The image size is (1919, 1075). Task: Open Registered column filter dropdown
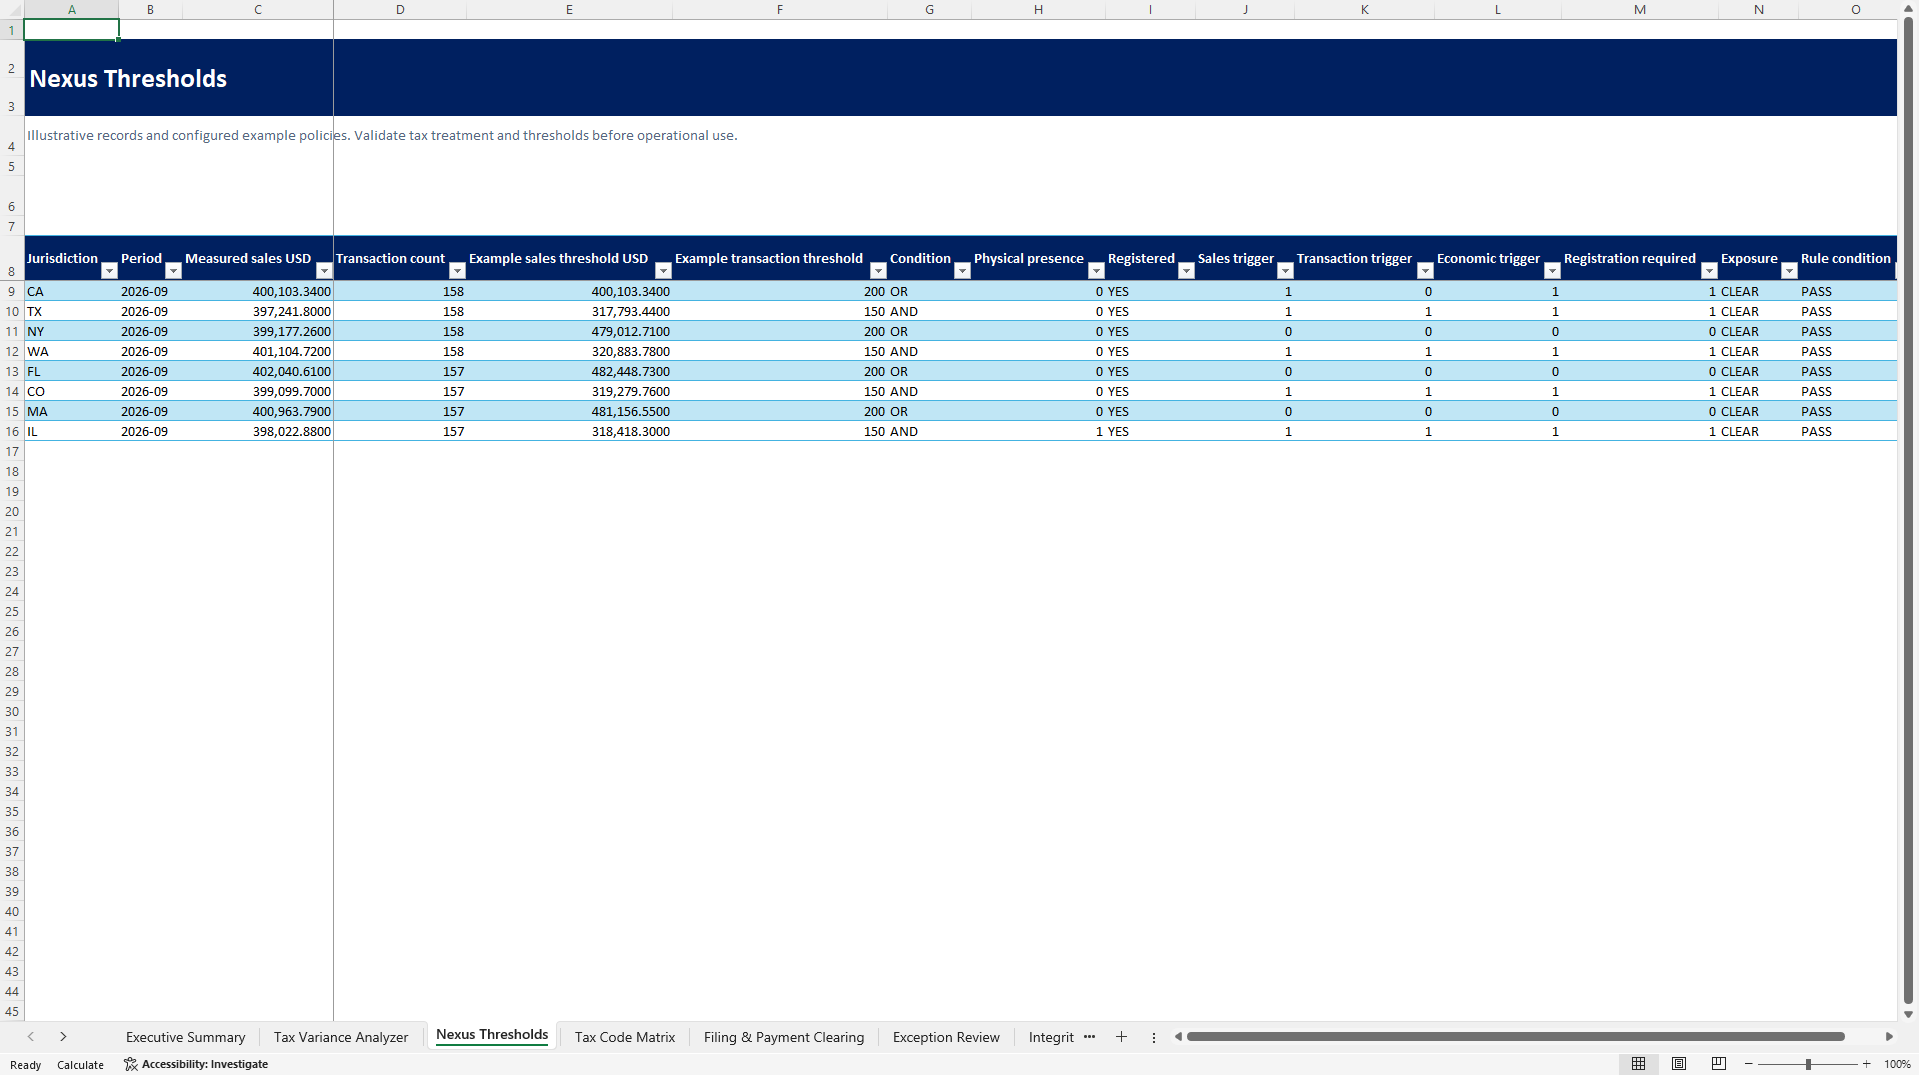pos(1186,271)
